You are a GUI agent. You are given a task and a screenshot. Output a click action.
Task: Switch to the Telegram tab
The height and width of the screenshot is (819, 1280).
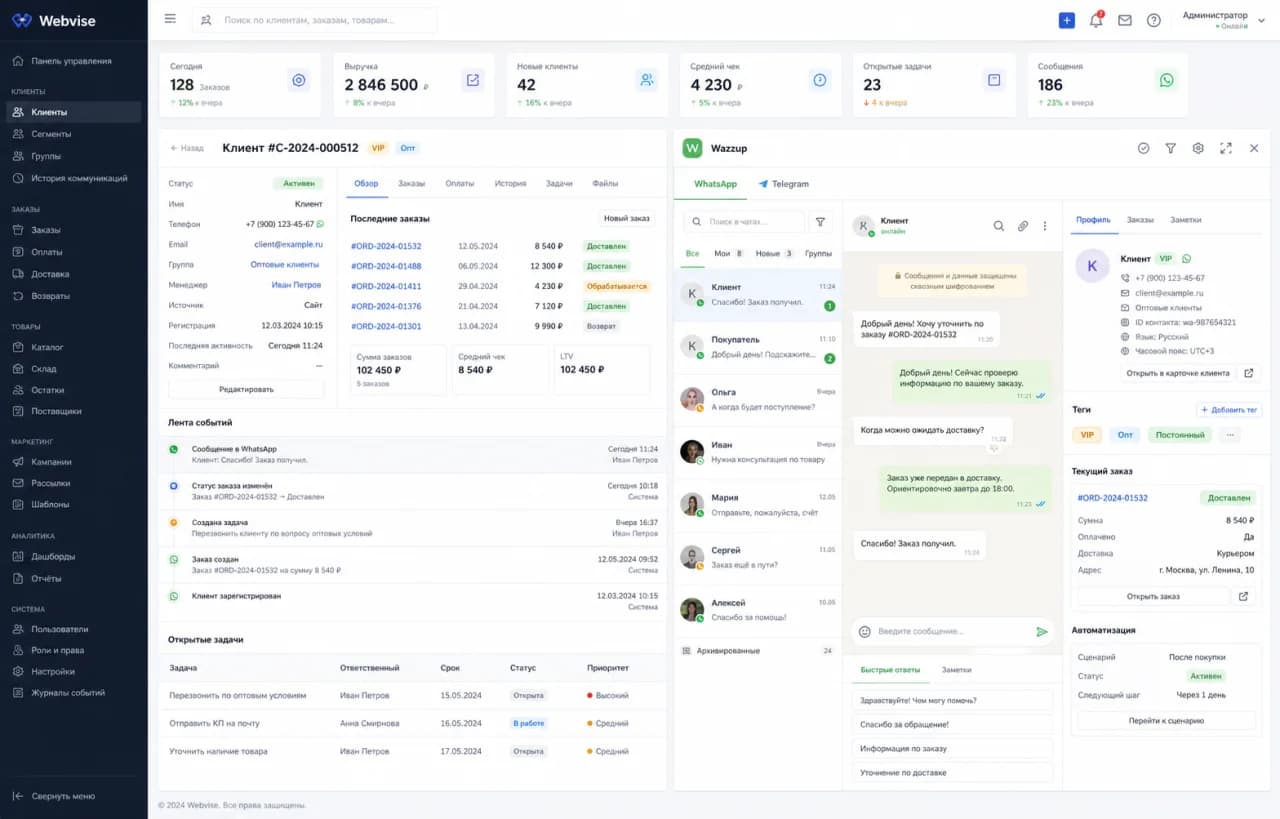coord(783,184)
